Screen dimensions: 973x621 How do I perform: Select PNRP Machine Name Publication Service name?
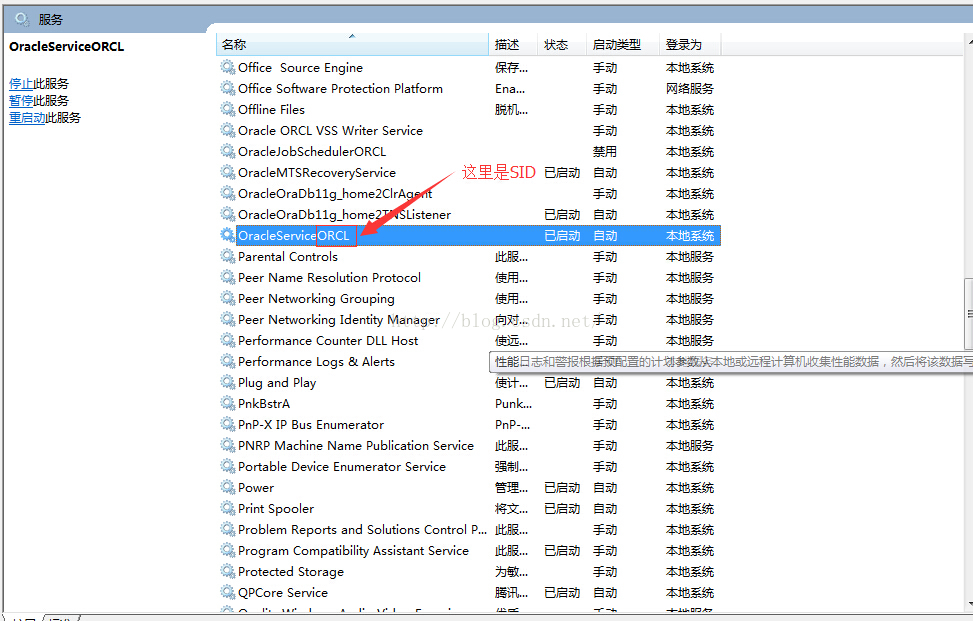(356, 446)
